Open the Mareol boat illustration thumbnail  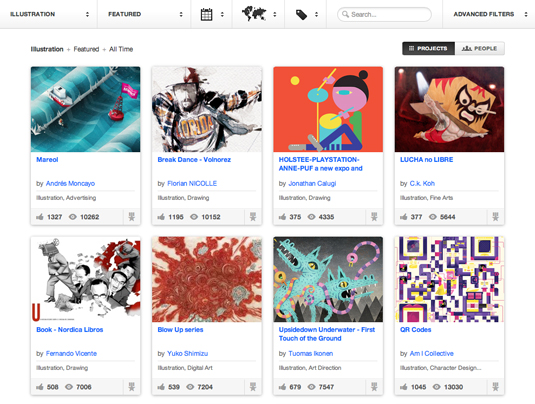coord(85,109)
